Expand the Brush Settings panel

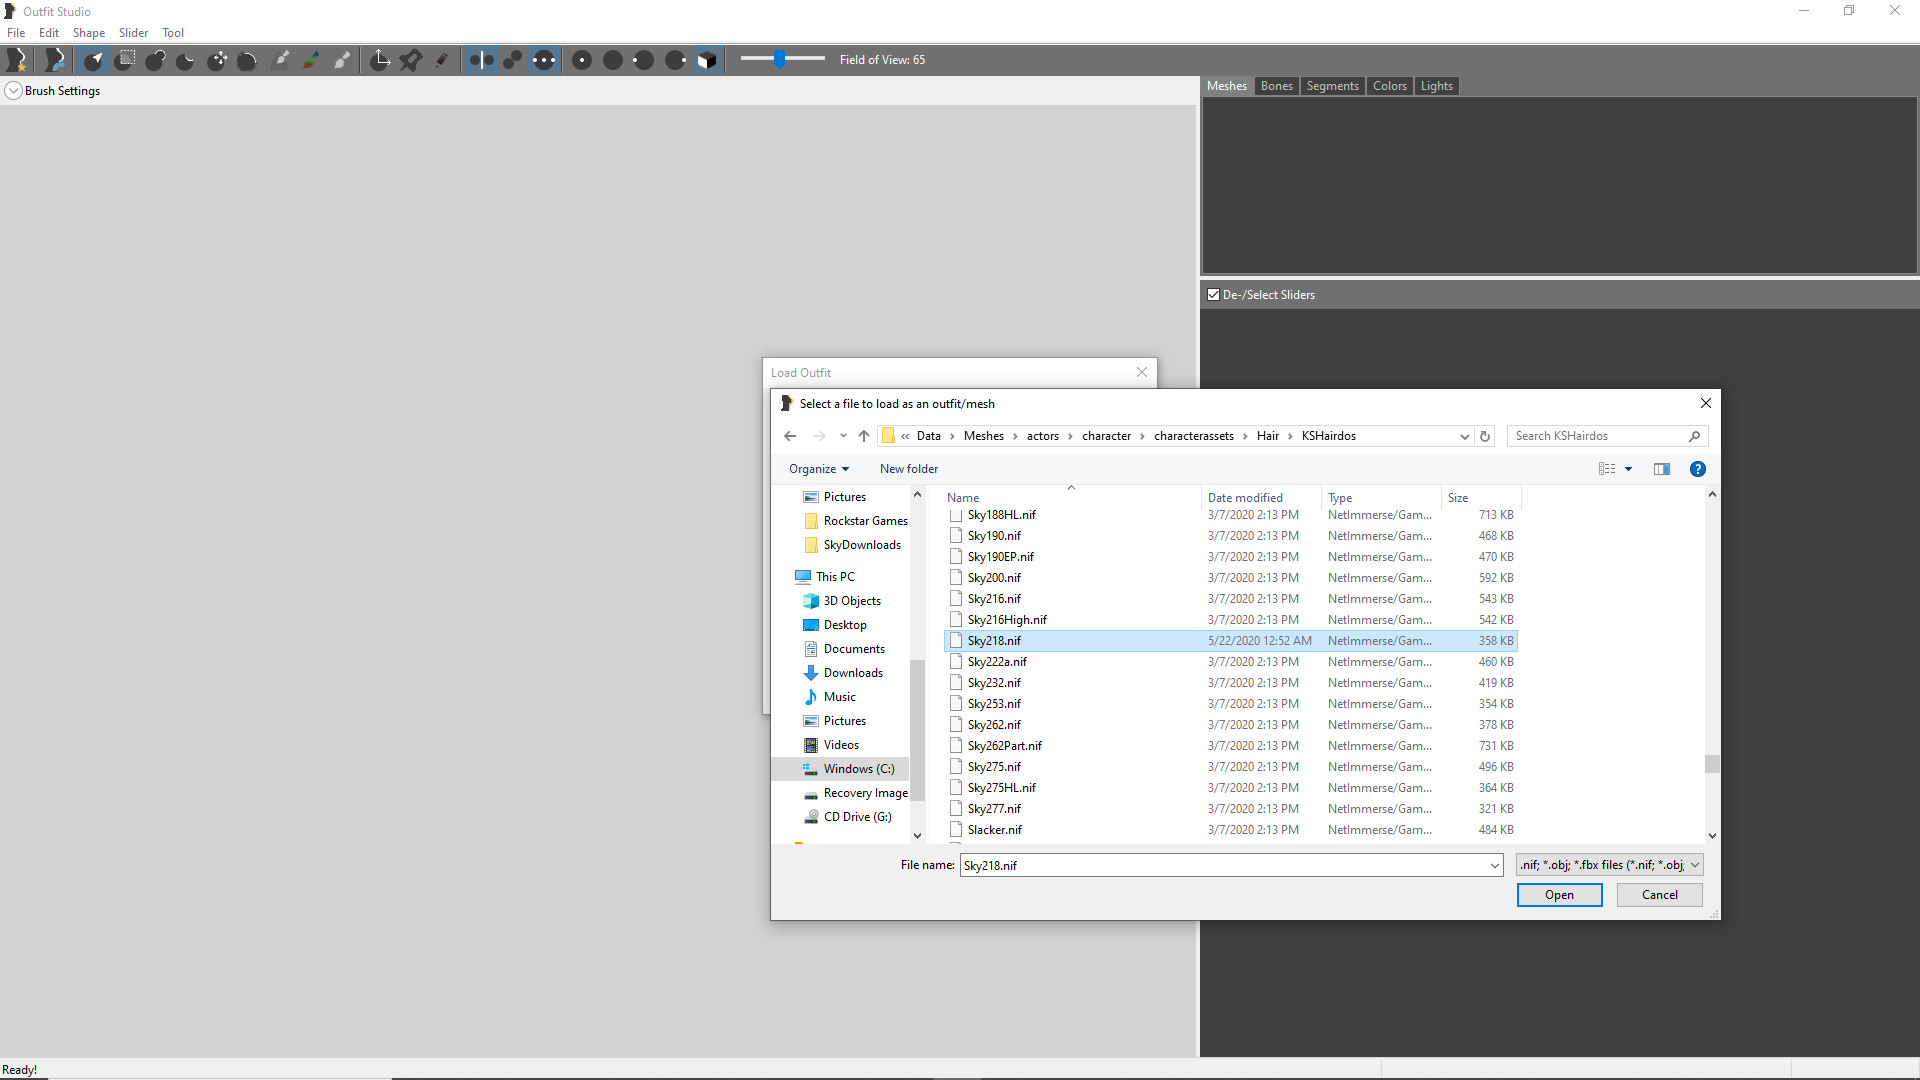[x=14, y=91]
